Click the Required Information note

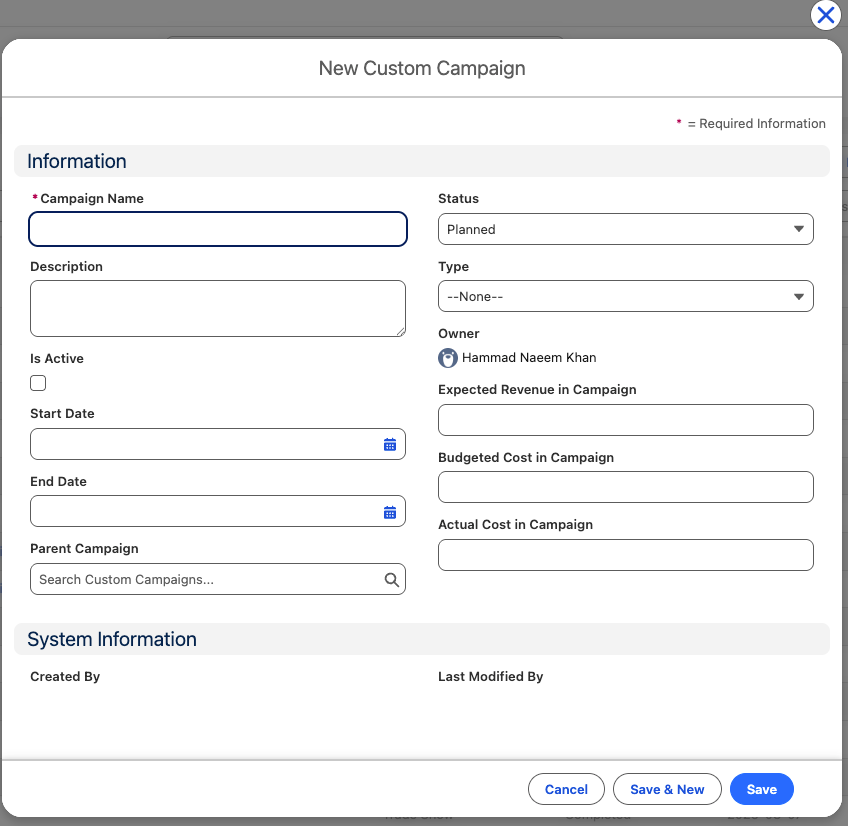[751, 124]
